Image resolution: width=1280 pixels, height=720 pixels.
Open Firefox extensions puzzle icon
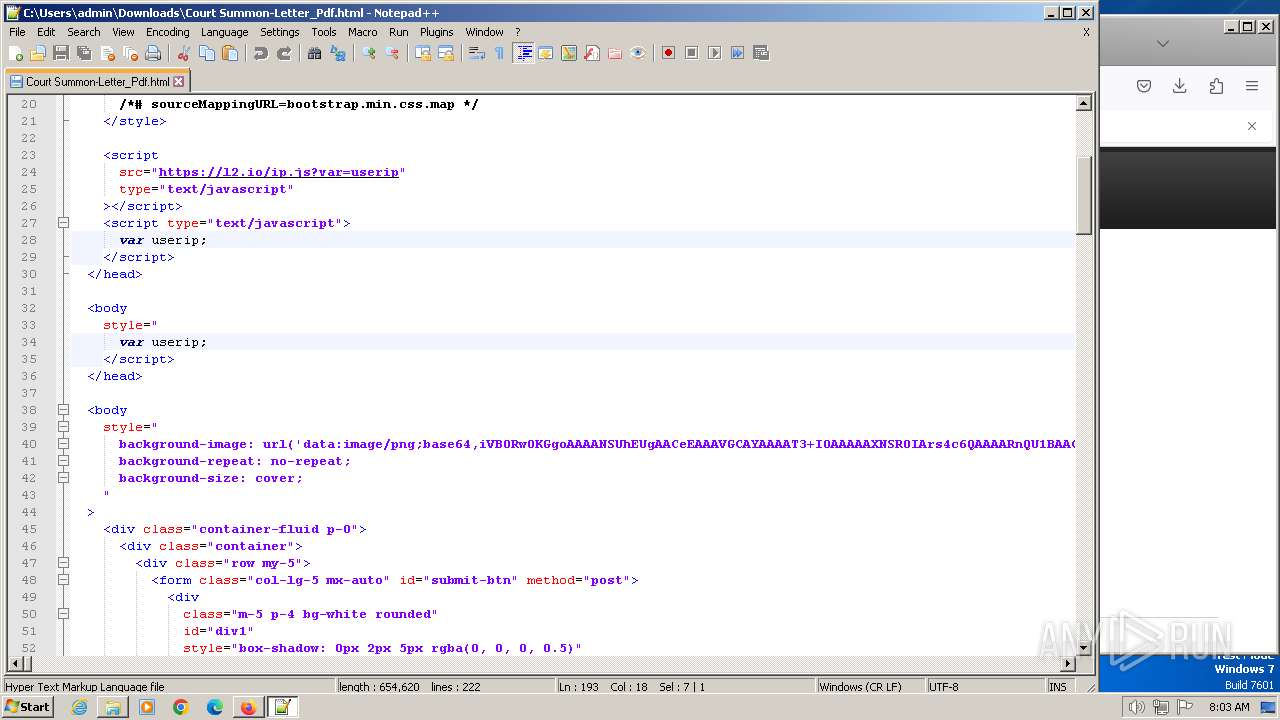(1216, 86)
